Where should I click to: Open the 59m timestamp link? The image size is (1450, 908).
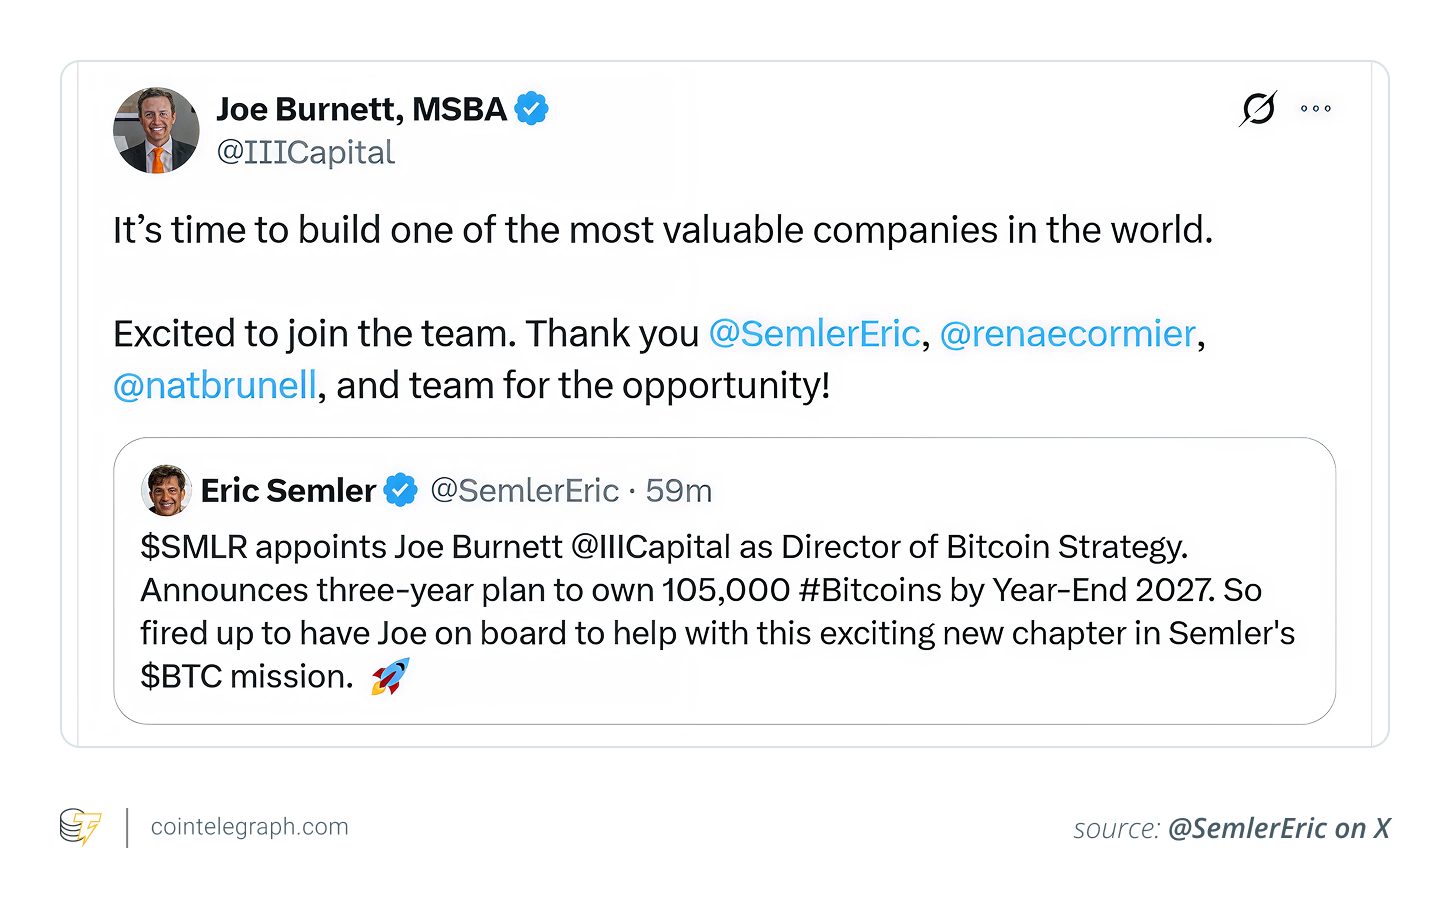(679, 490)
